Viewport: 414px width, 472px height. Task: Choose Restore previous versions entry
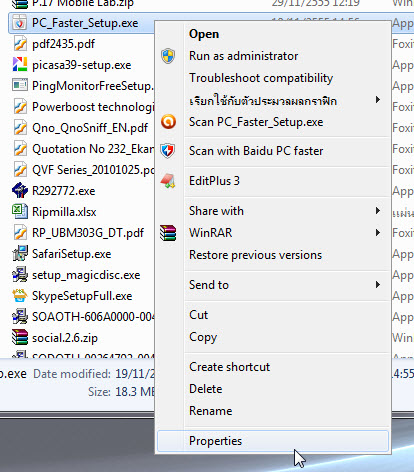tap(255, 255)
